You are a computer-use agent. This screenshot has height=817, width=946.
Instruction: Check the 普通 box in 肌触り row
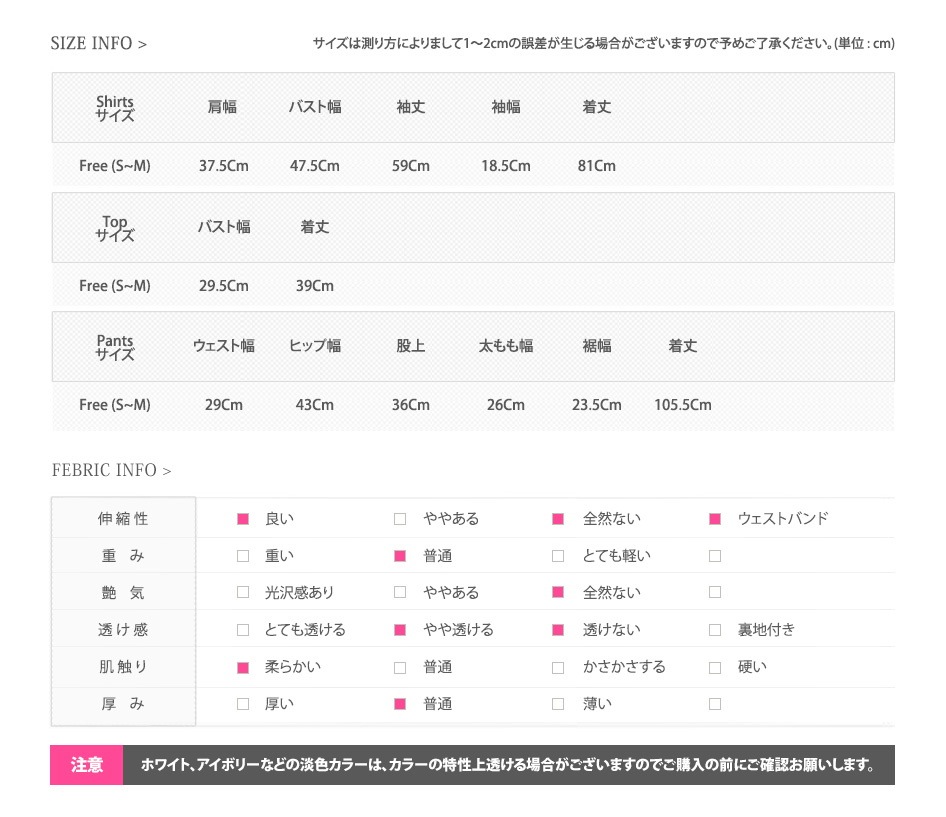(400, 667)
